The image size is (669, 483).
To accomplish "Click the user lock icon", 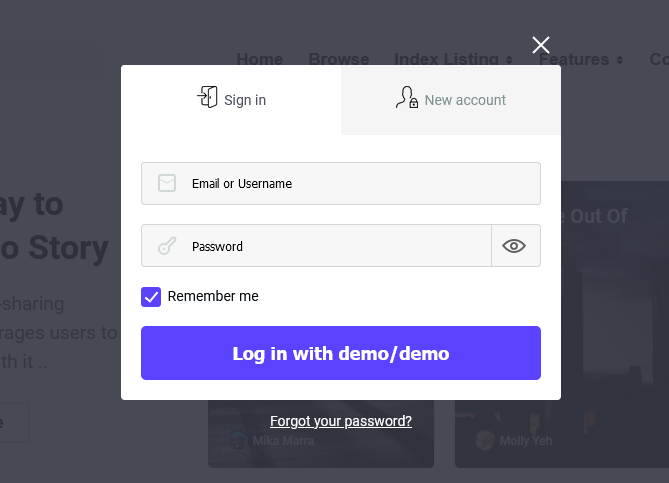I will 407,97.
